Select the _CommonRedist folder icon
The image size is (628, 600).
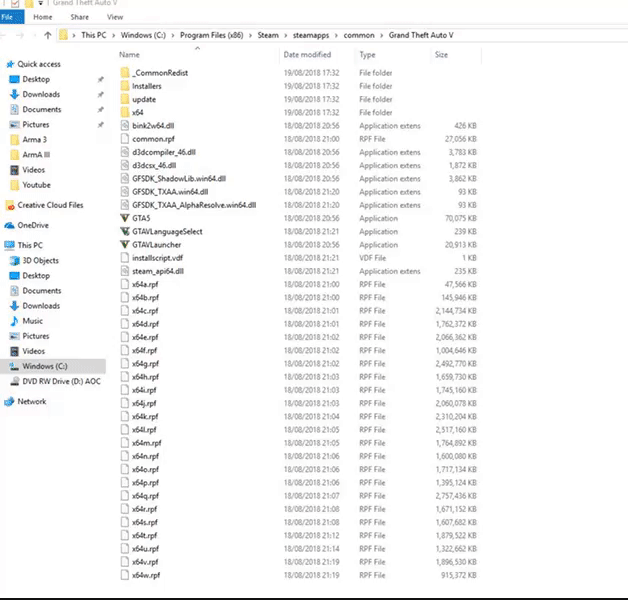(125, 73)
